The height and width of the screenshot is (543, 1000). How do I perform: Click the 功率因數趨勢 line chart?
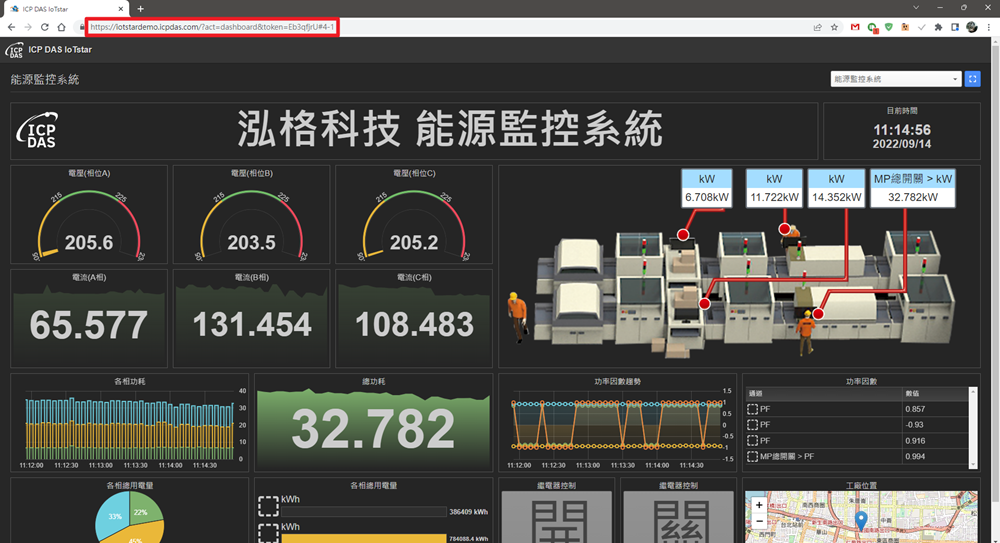[x=617, y=426]
